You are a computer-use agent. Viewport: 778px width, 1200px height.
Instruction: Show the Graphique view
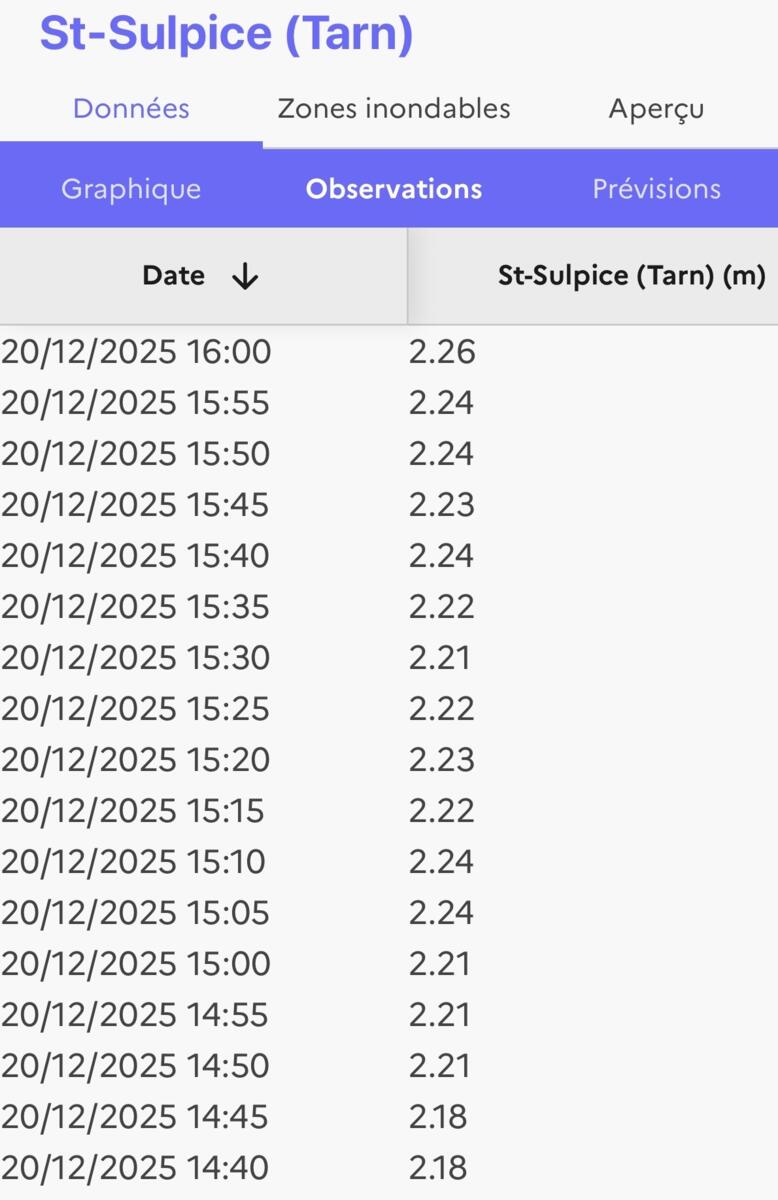pos(131,189)
